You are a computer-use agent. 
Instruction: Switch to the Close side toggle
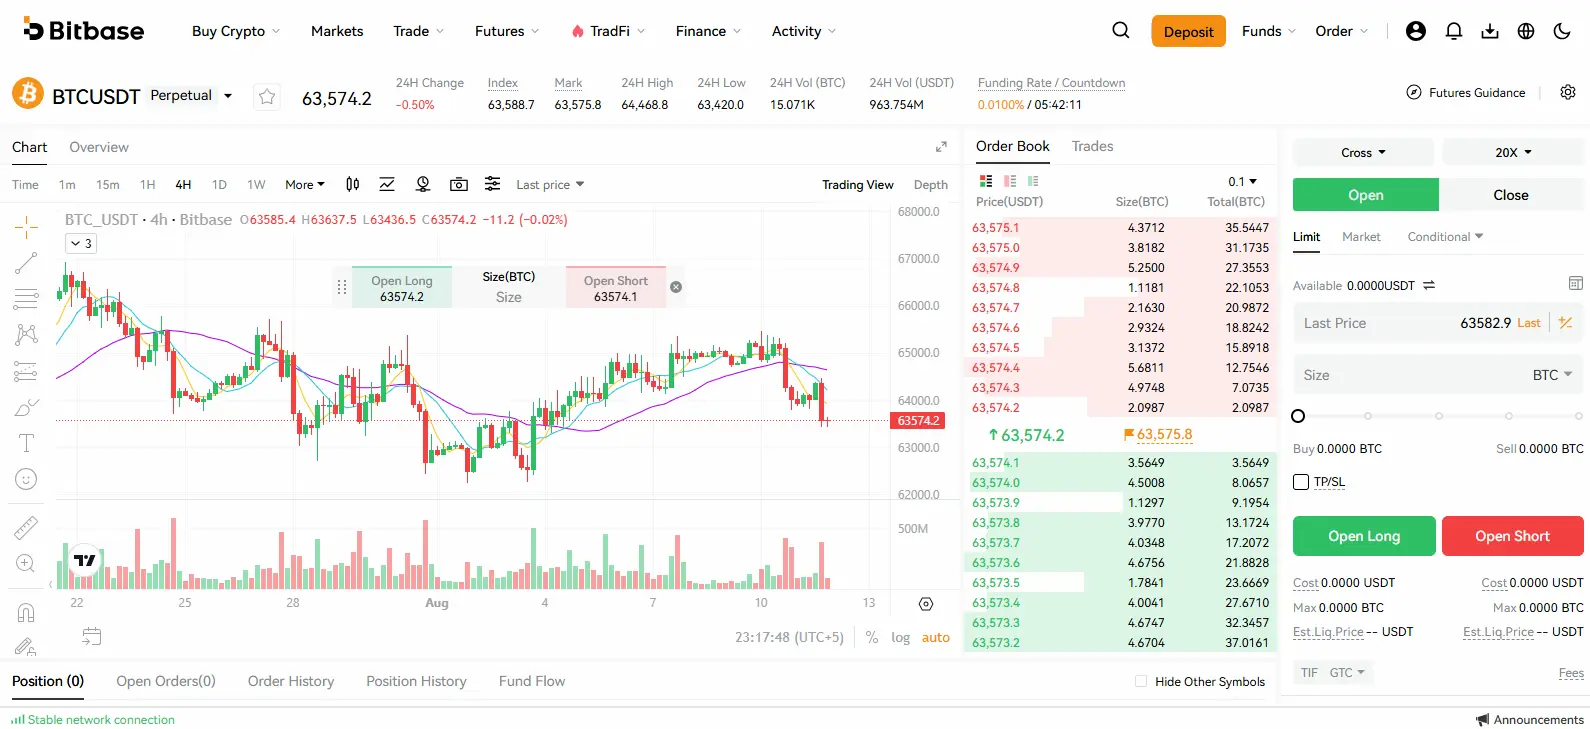tap(1511, 195)
